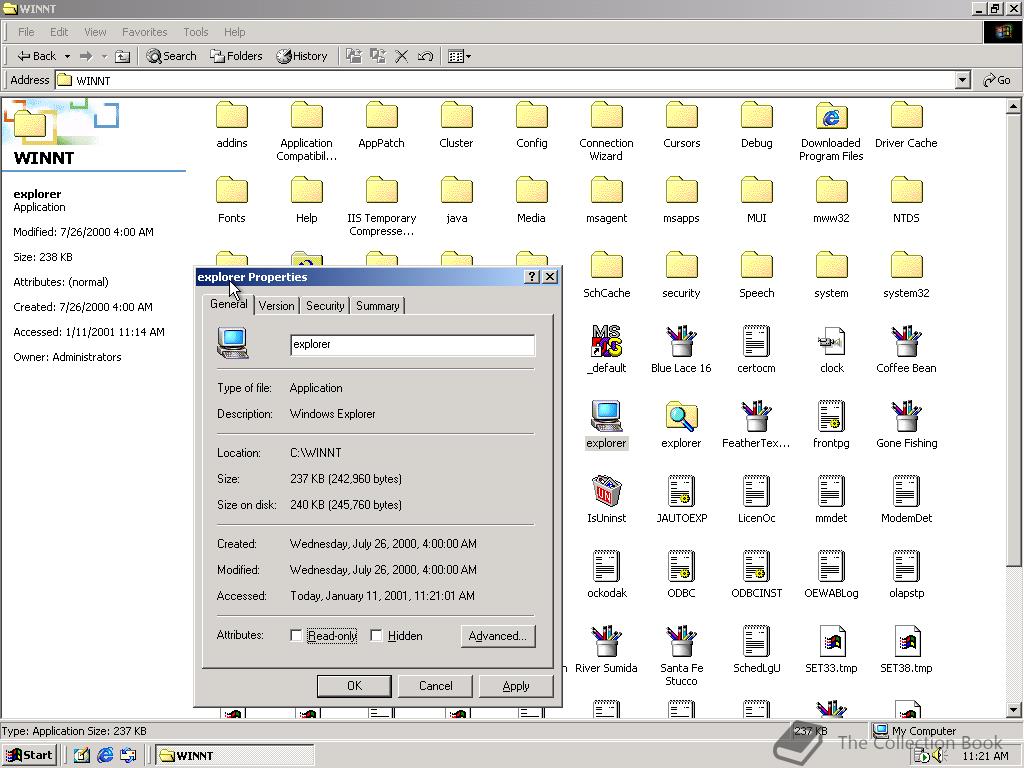Click the Move To toolbar icon
The image size is (1024, 768).
point(353,56)
